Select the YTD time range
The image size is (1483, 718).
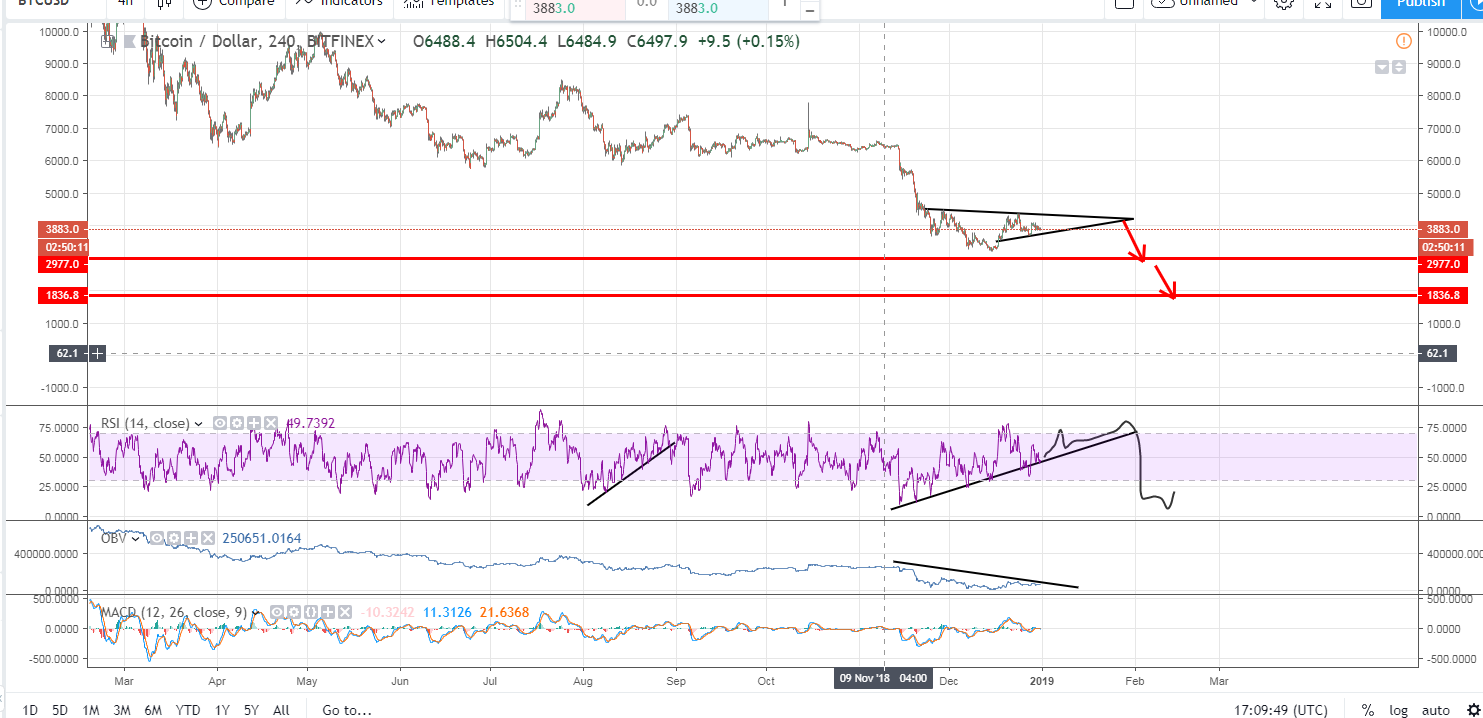(x=187, y=710)
